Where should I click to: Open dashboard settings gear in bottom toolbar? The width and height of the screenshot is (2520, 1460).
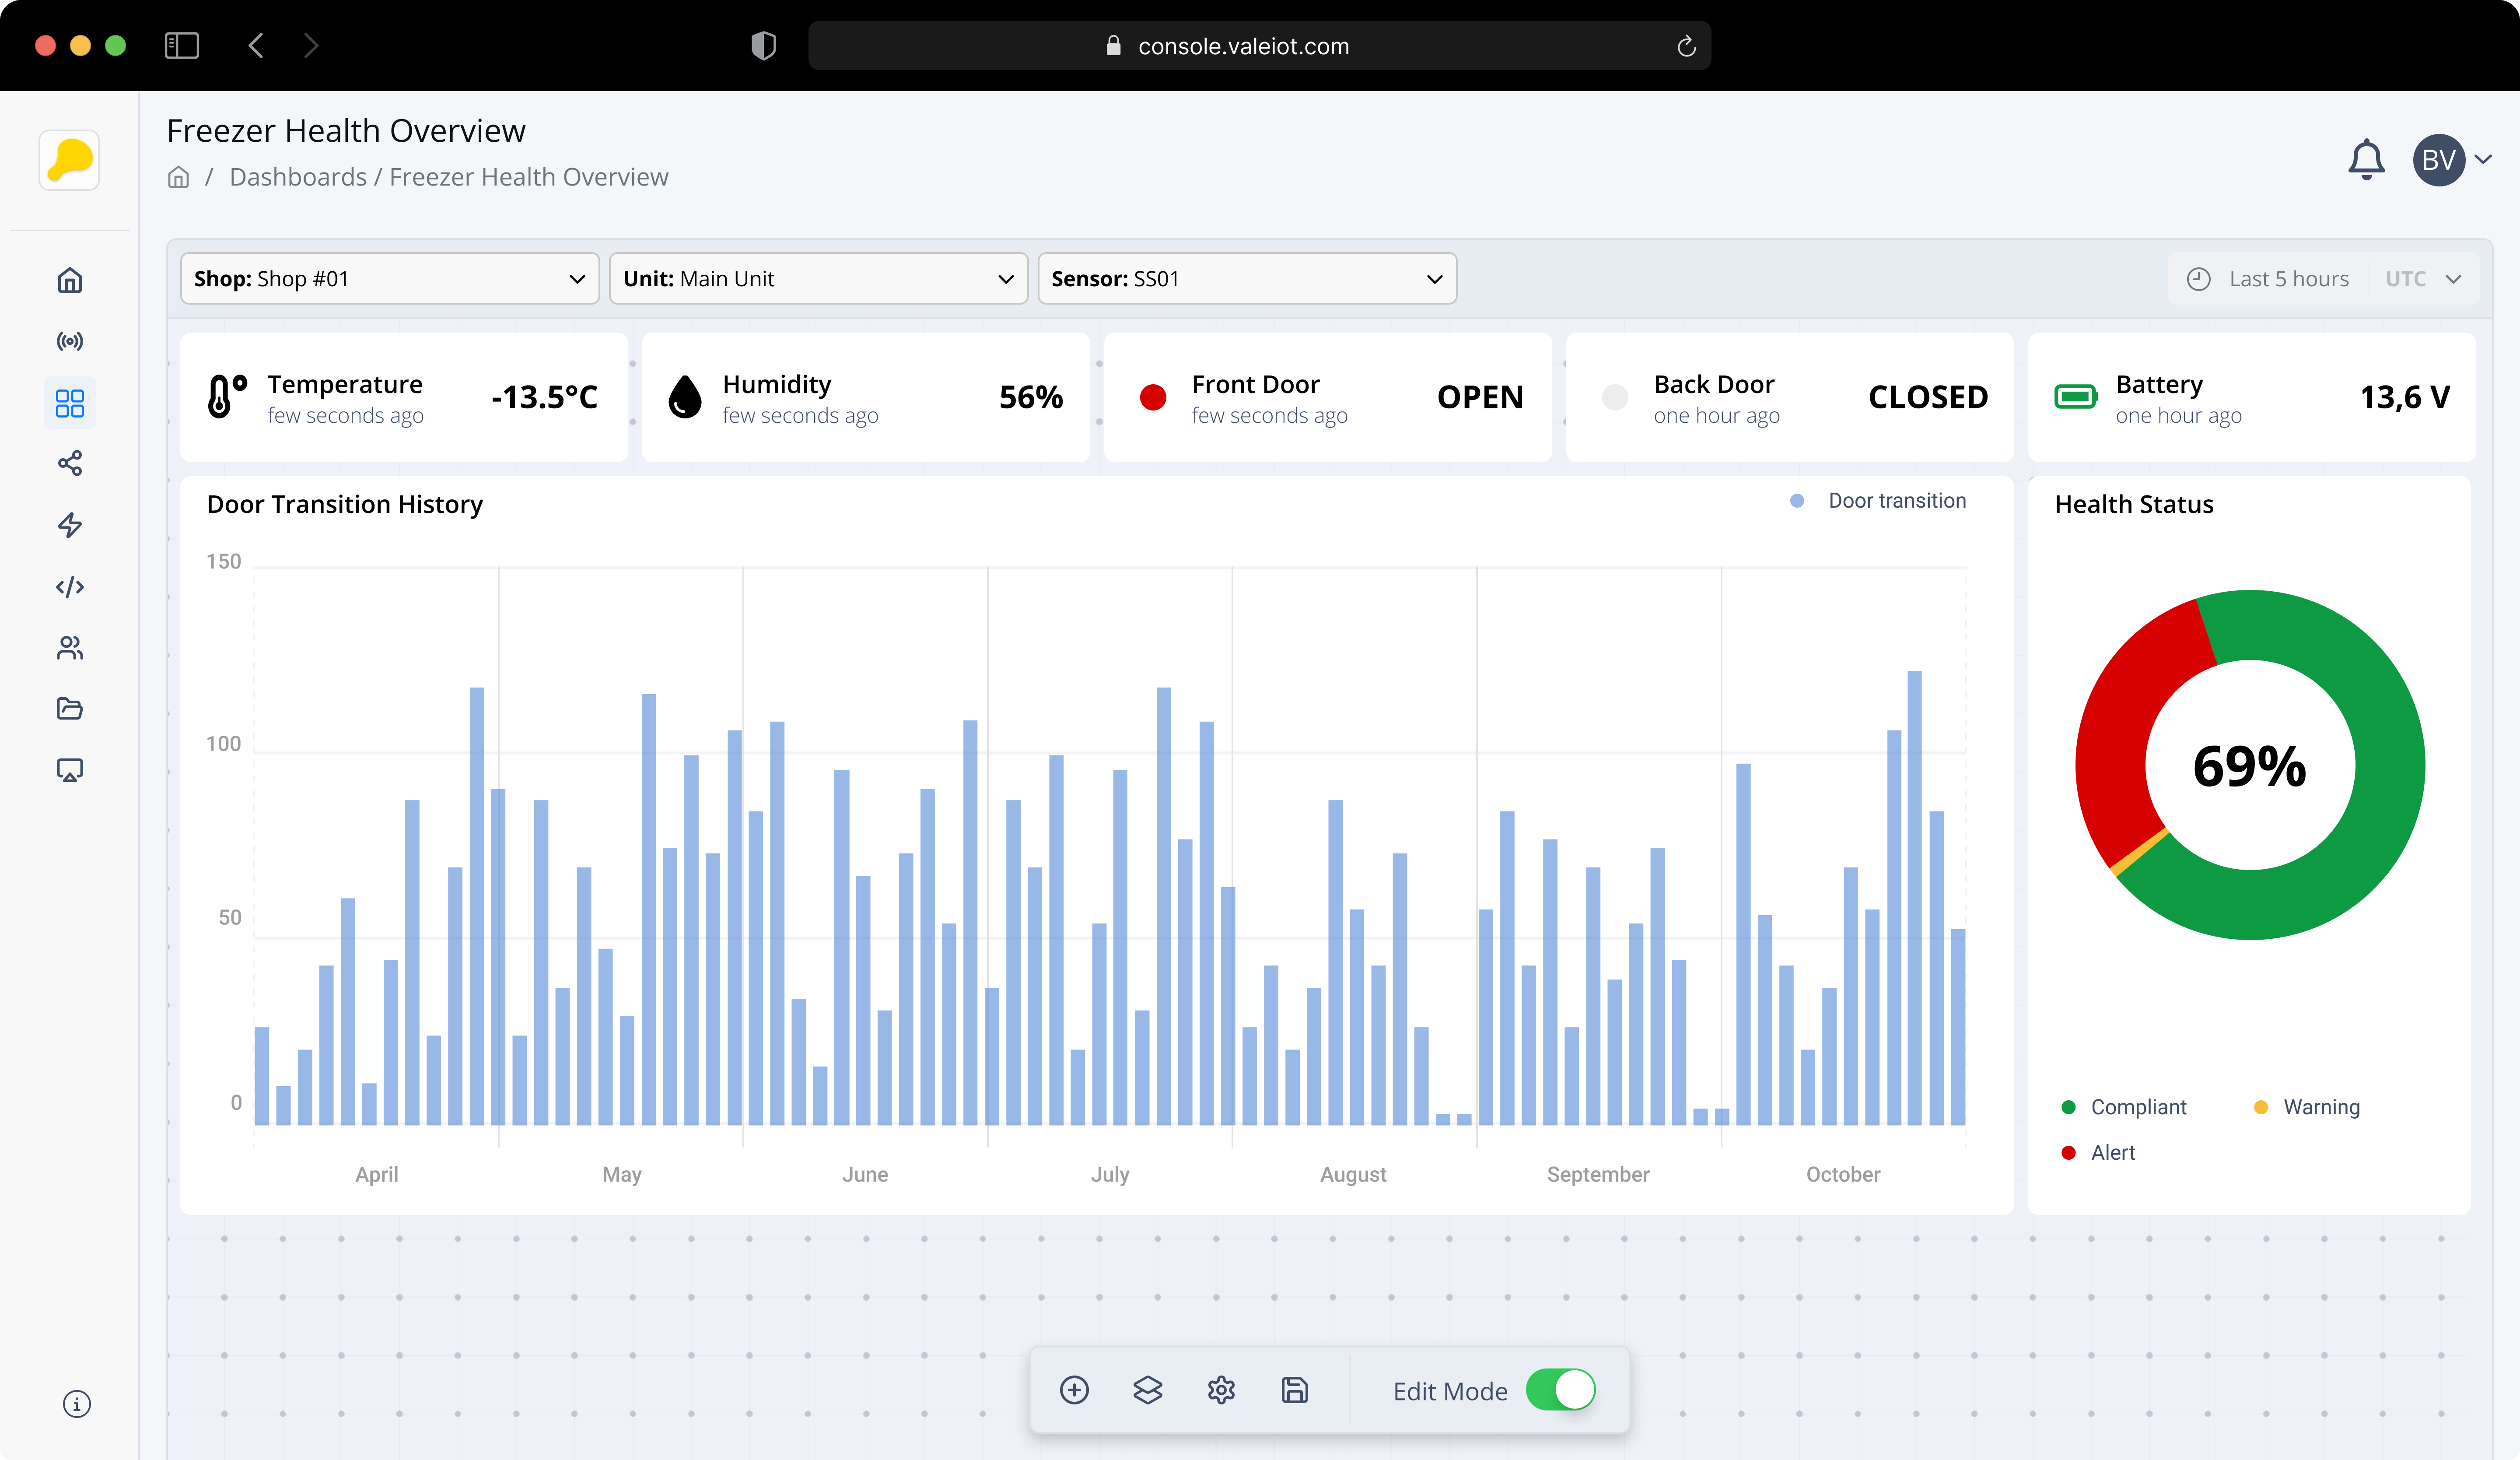[1221, 1390]
